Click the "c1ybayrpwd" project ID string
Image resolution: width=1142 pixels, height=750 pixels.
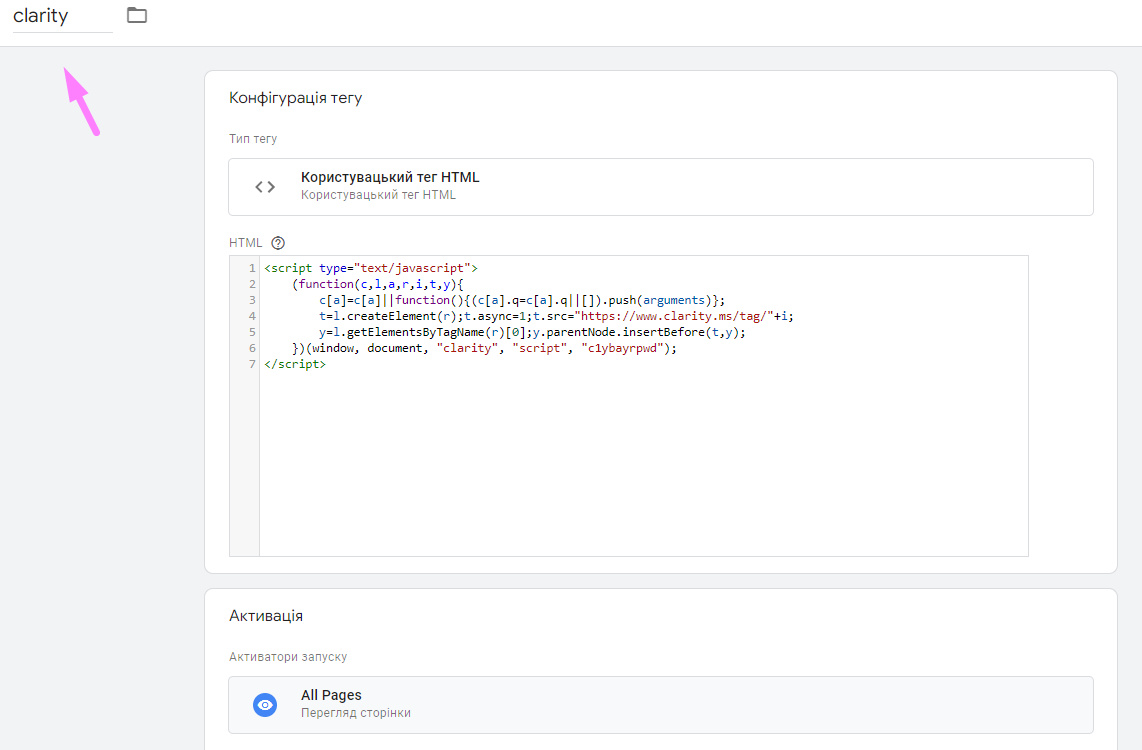click(x=620, y=348)
